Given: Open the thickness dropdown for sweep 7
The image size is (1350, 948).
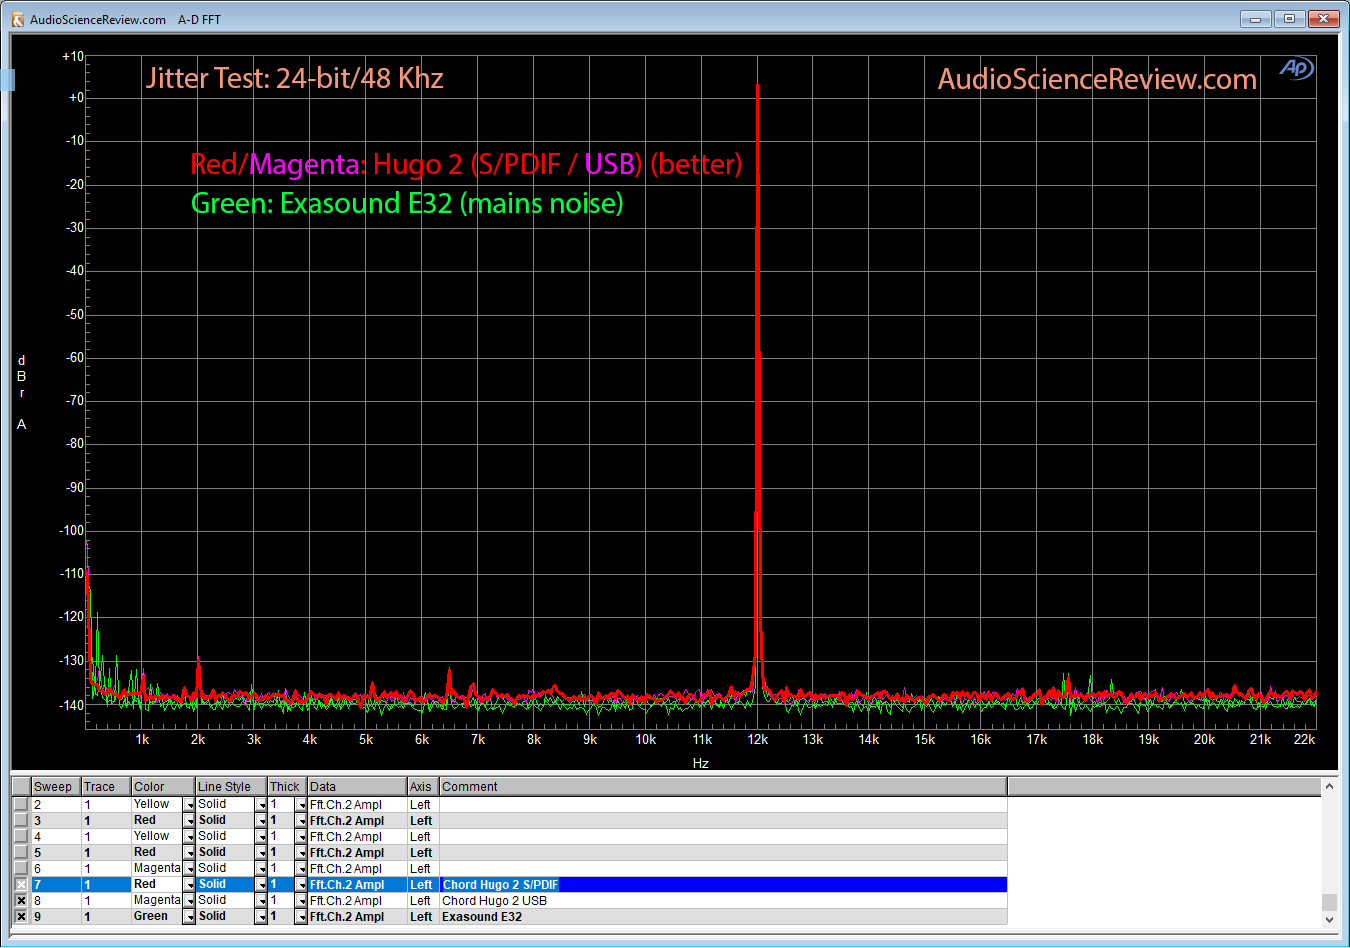Looking at the screenshot, I should [x=301, y=885].
